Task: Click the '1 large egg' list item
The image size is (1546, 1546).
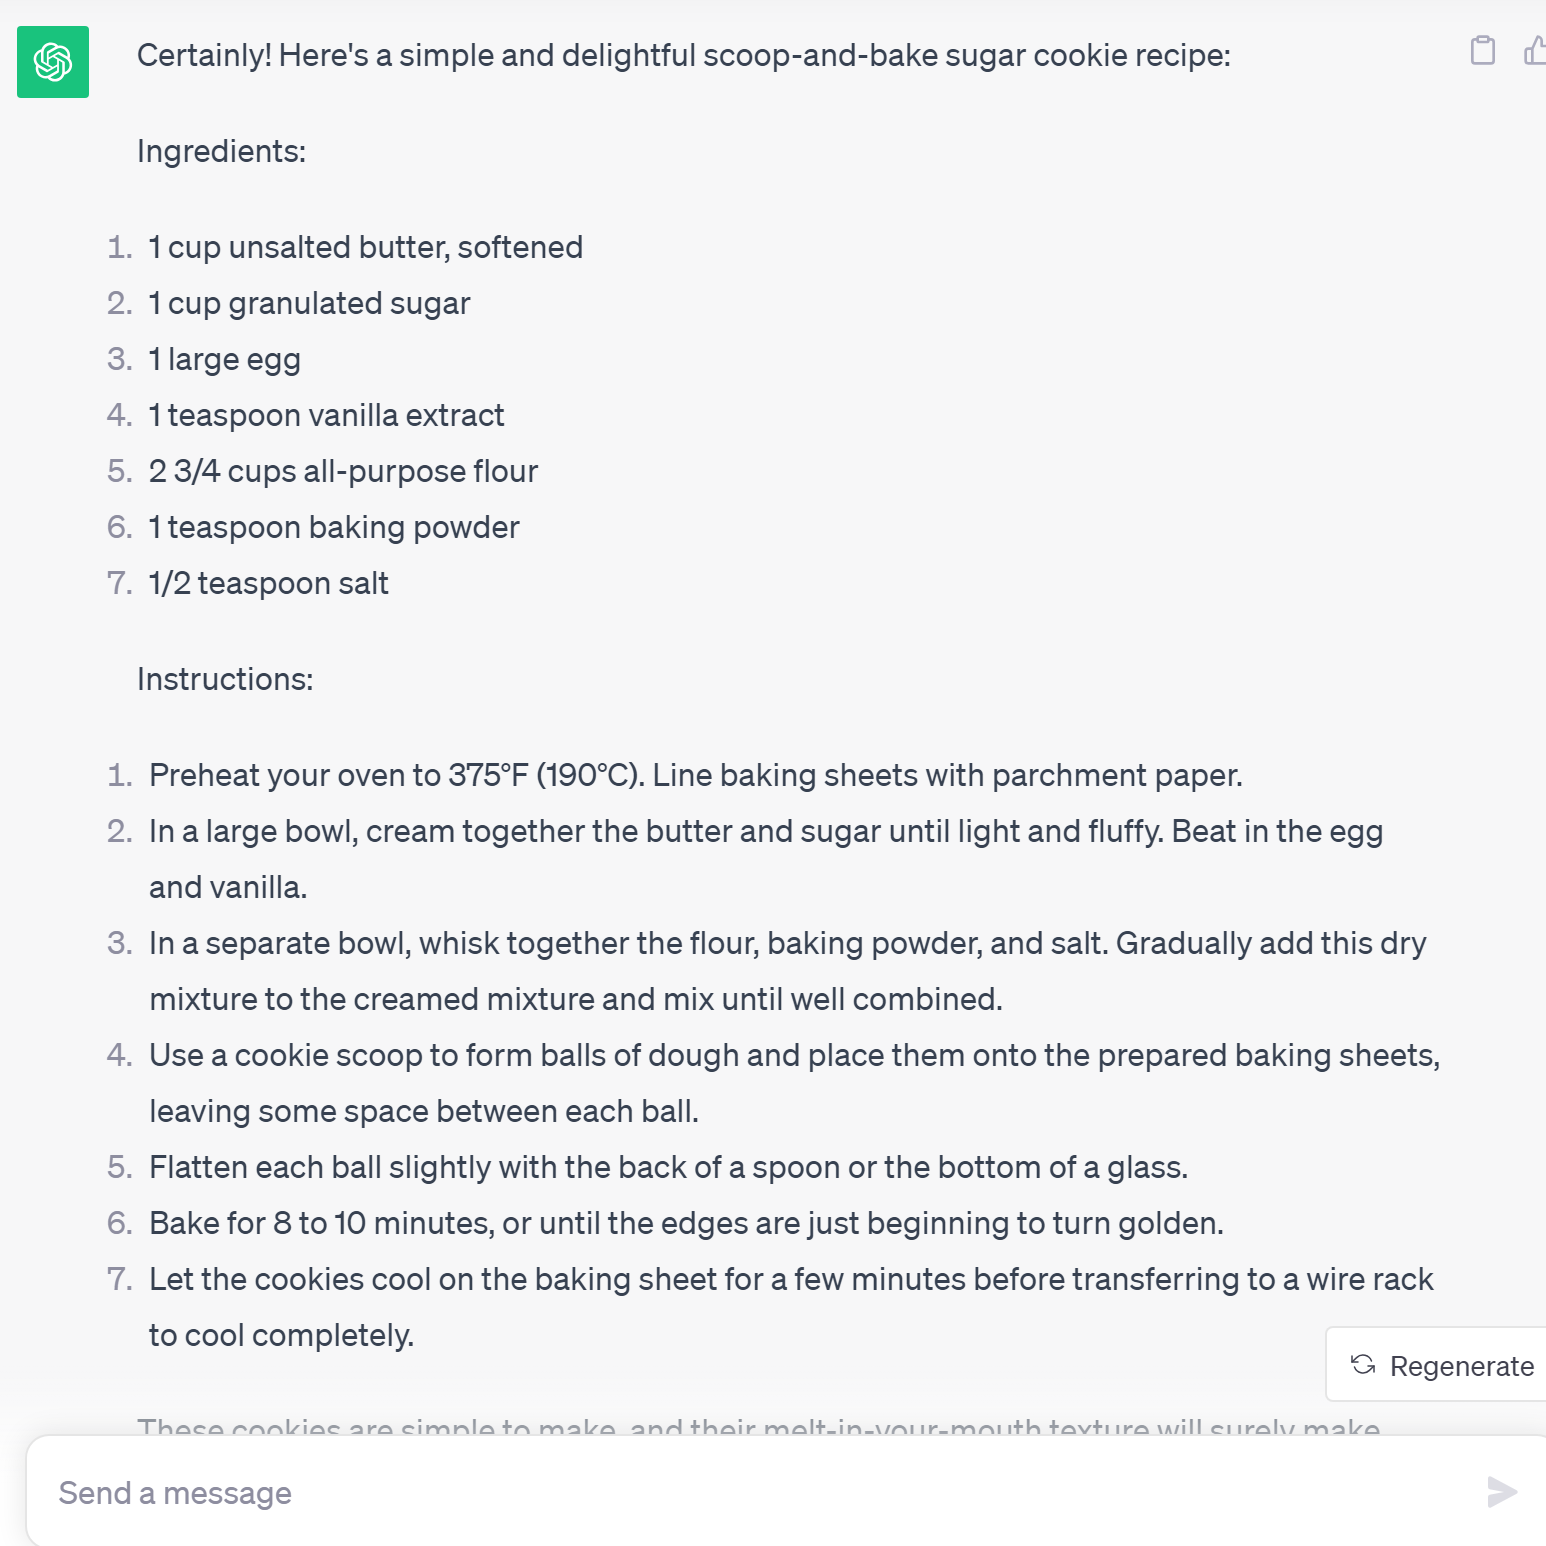Action: coord(224,359)
